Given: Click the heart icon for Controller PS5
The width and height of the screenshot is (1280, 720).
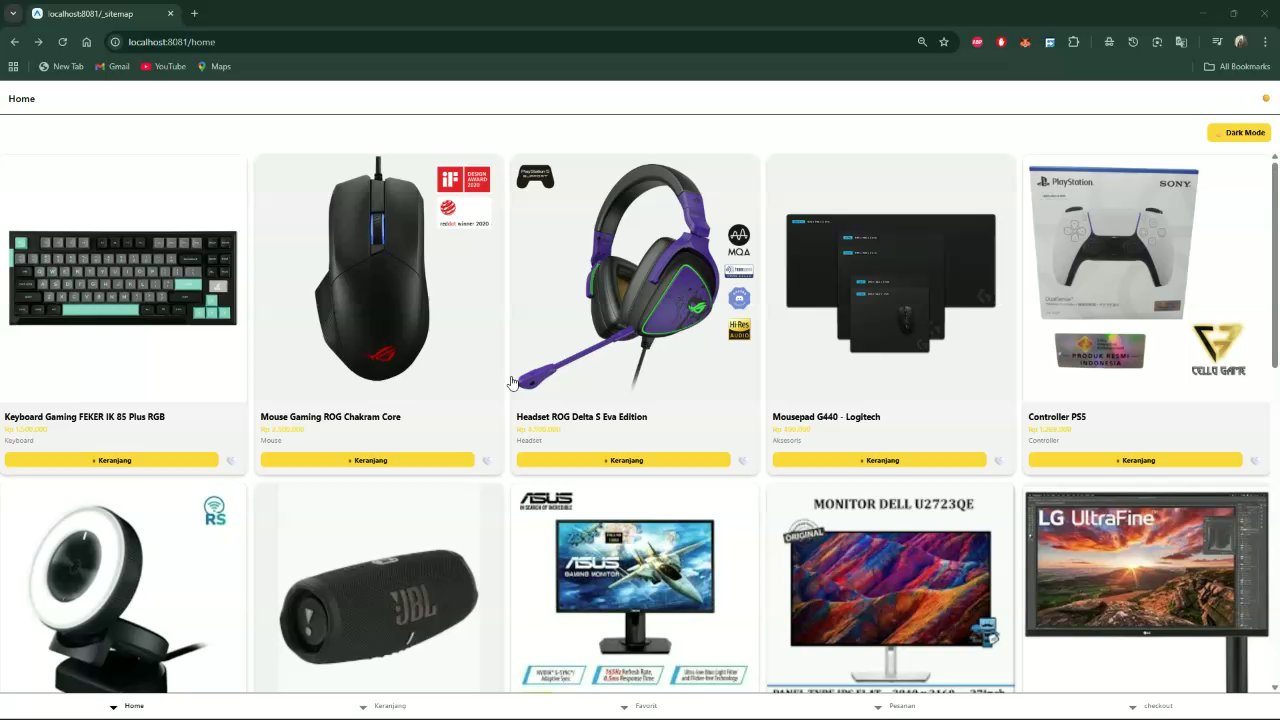Looking at the screenshot, I should pyautogui.click(x=1254, y=460).
